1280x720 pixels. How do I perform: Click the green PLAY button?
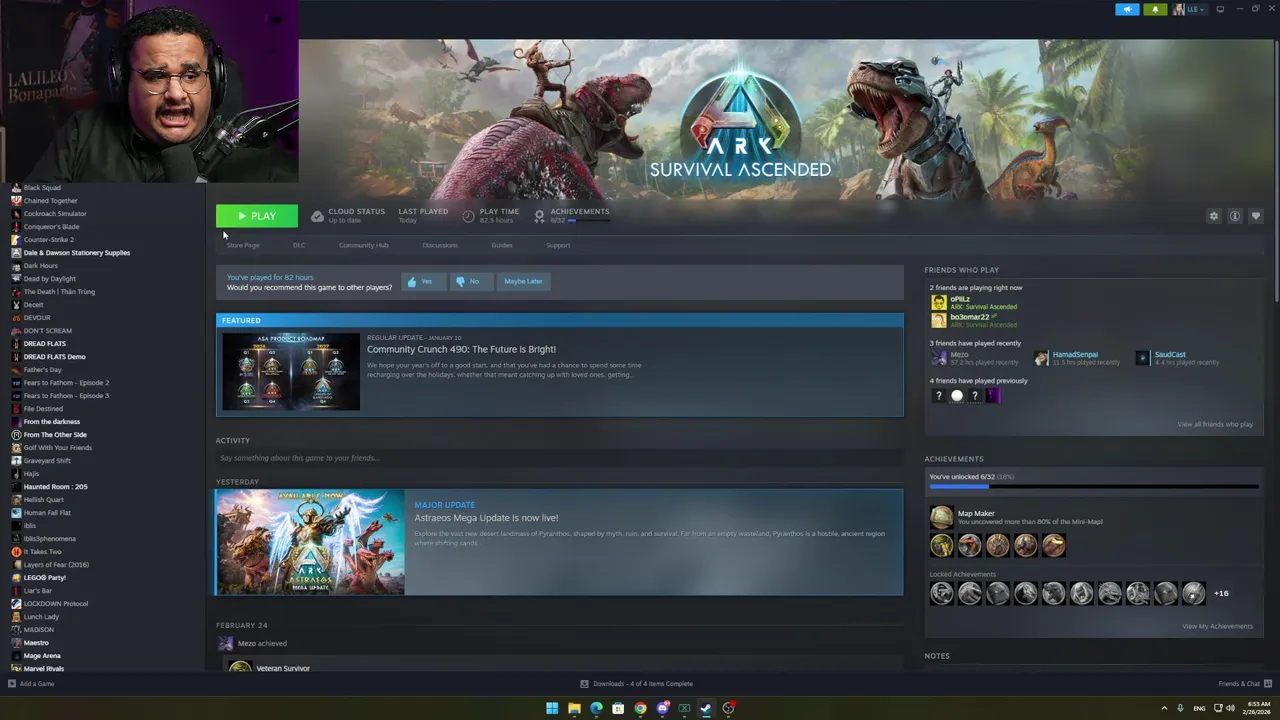point(257,216)
